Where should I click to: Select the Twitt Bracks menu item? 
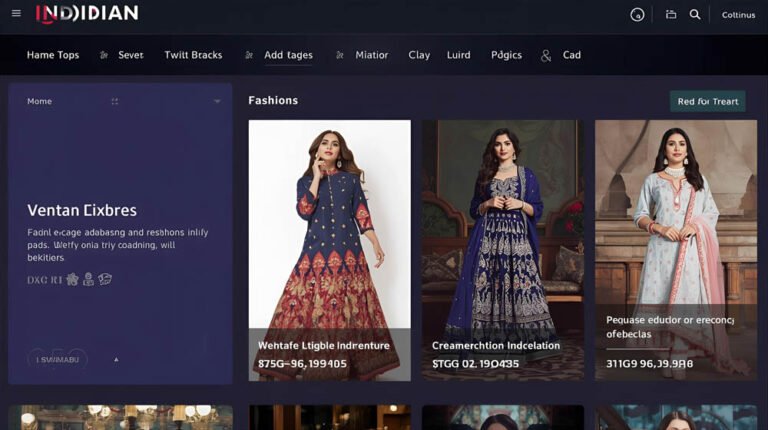(x=193, y=56)
